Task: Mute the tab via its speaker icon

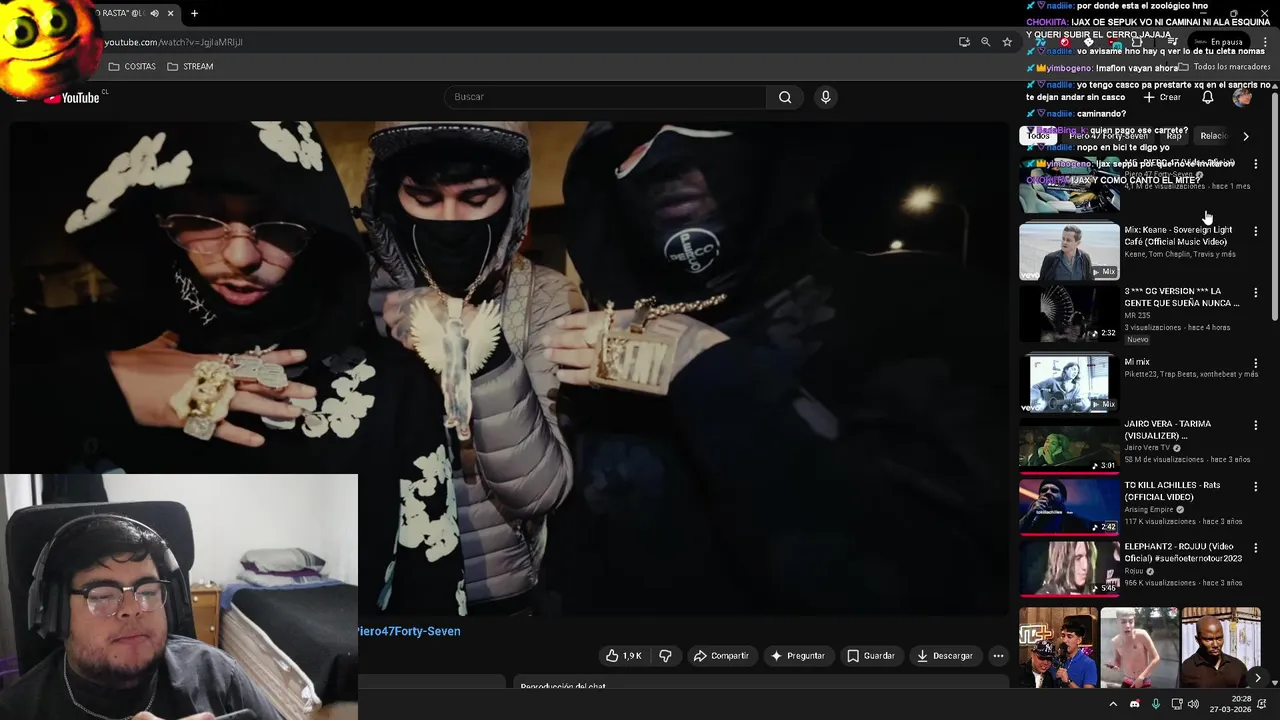Action: click(154, 13)
